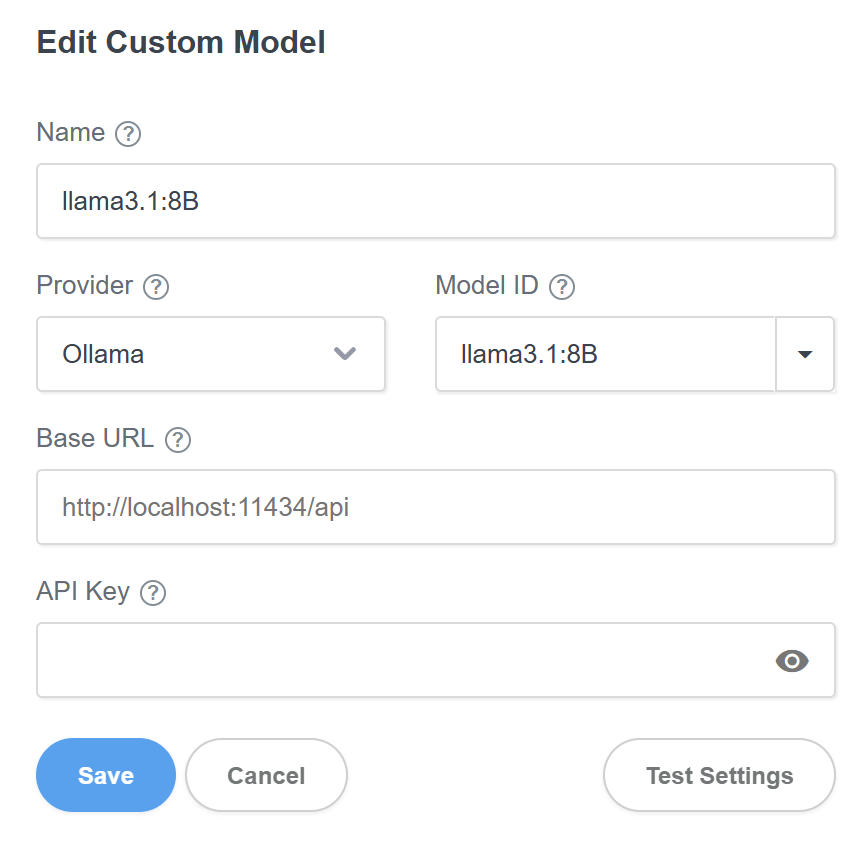Click the "Name" field label

[70, 133]
